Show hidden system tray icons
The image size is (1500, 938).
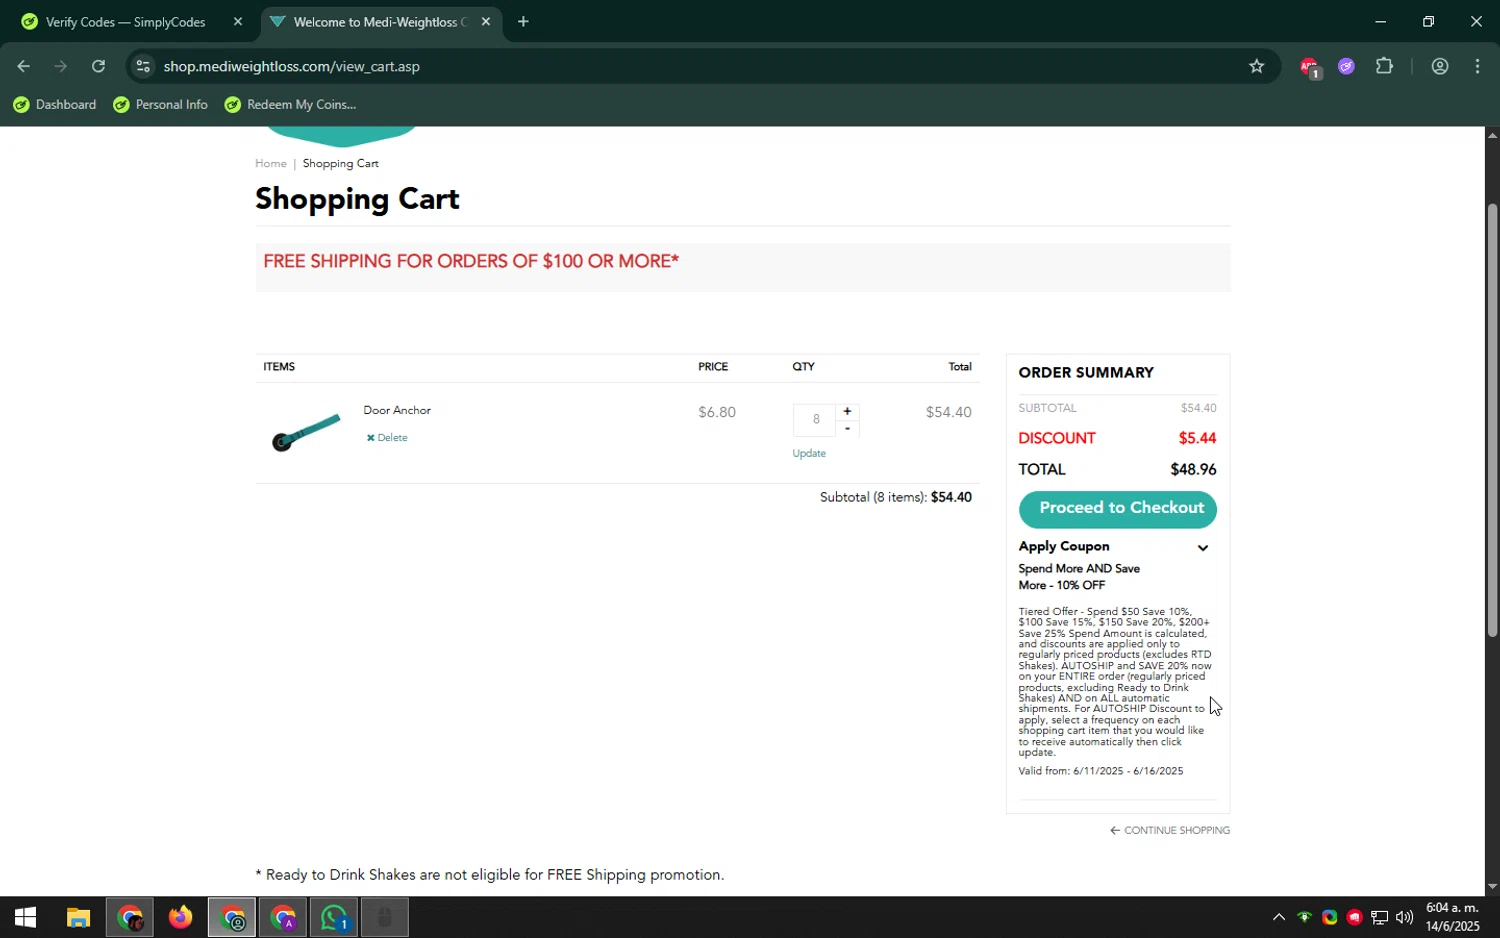pyautogui.click(x=1278, y=917)
